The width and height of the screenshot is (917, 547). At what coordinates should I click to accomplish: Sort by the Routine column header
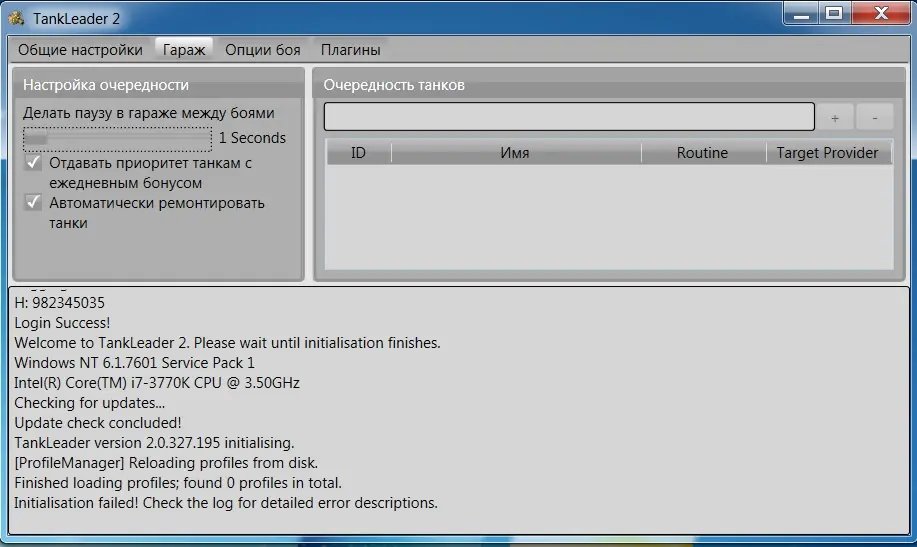click(x=702, y=153)
